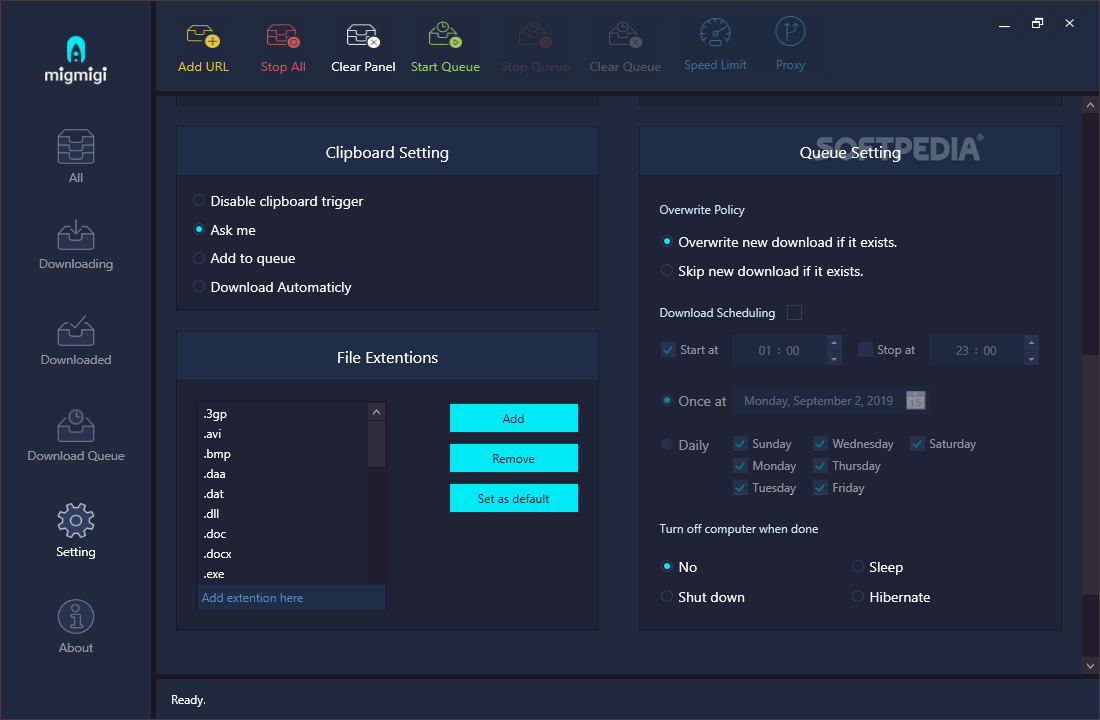Open the 'Once at' date picker
The image size is (1100, 720).
916,400
